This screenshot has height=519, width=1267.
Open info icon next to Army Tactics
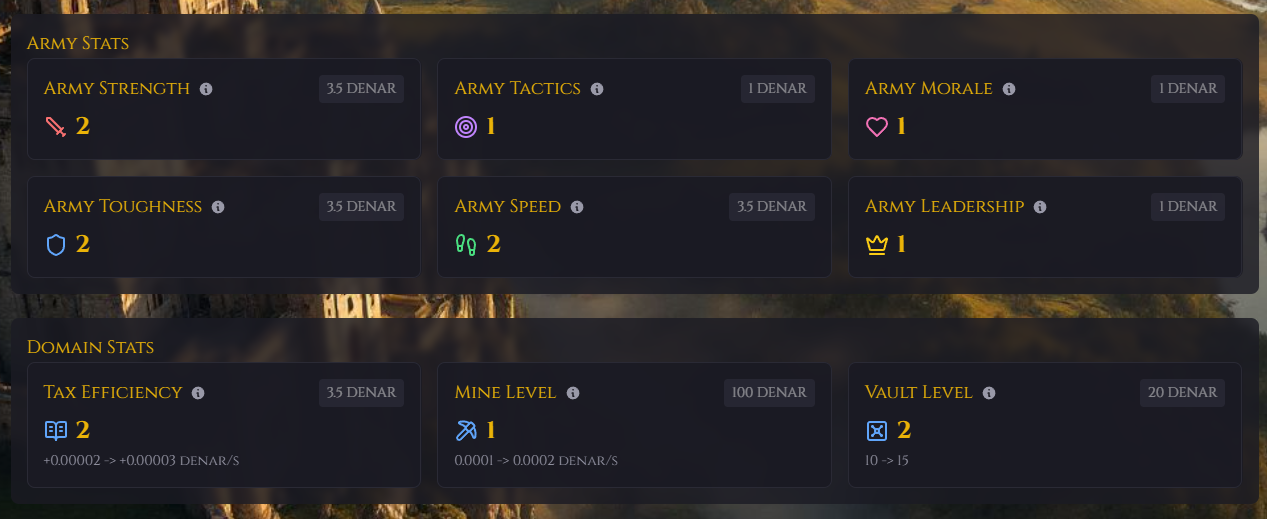pos(597,89)
